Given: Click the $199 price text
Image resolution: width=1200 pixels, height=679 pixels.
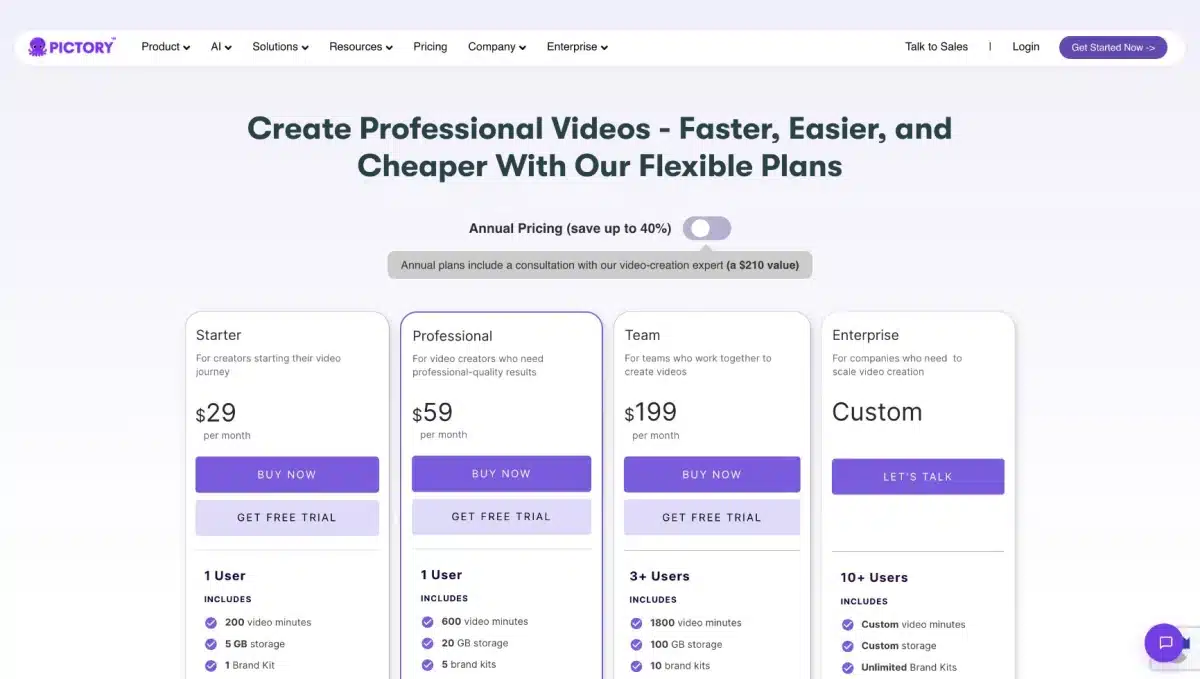Looking at the screenshot, I should [x=651, y=412].
